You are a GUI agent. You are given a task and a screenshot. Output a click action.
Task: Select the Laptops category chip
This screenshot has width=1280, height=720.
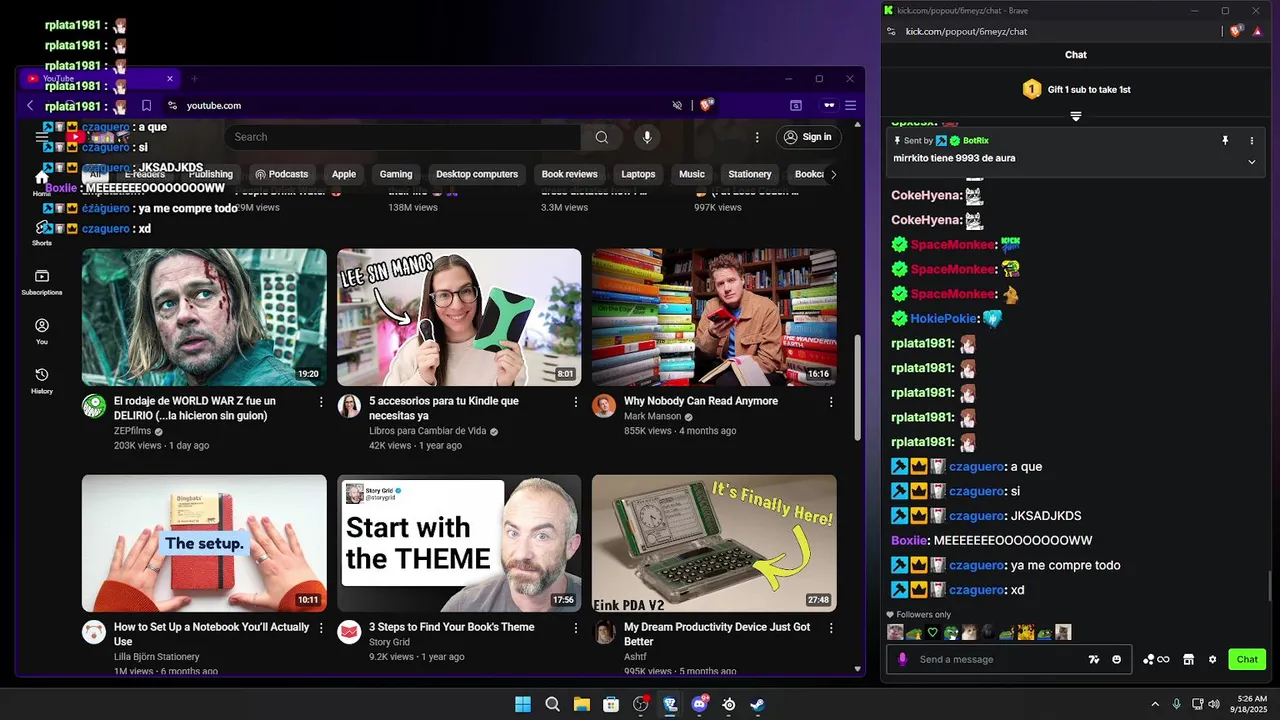pyautogui.click(x=638, y=174)
